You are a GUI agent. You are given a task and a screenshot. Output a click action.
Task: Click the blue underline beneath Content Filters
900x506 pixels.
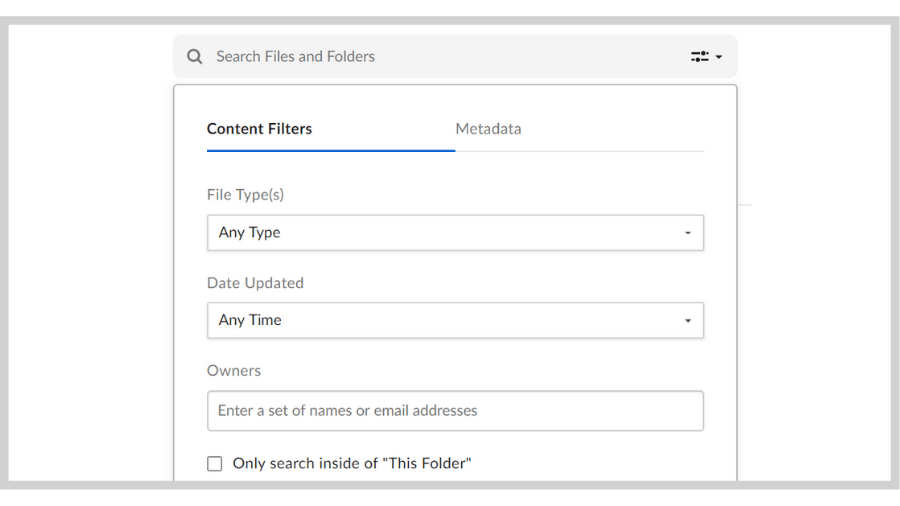point(331,151)
